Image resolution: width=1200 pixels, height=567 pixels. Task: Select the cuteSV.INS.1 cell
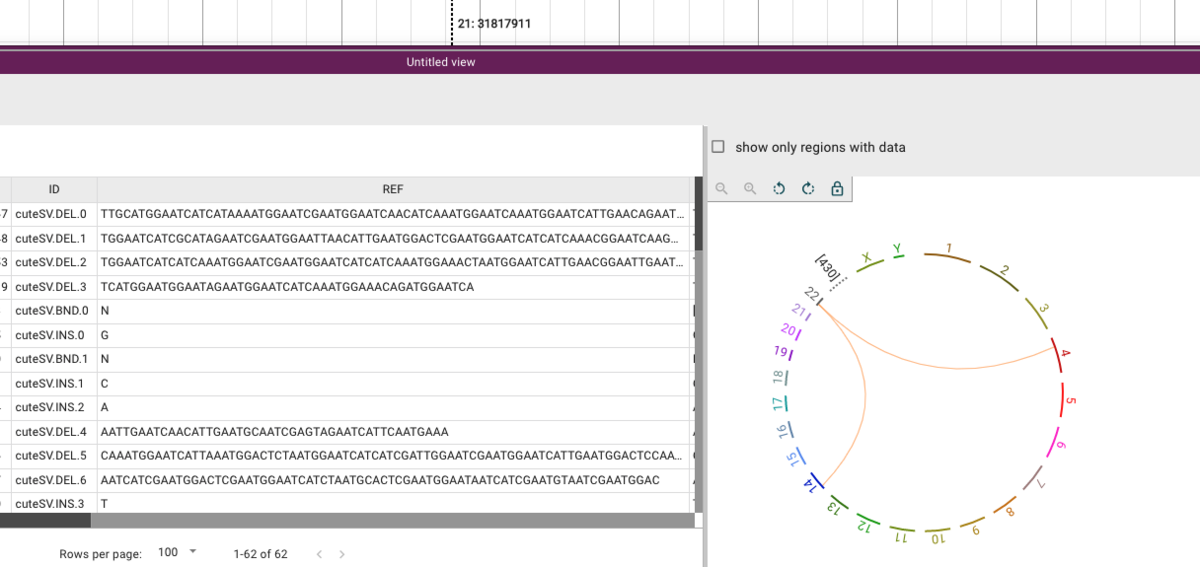54,383
